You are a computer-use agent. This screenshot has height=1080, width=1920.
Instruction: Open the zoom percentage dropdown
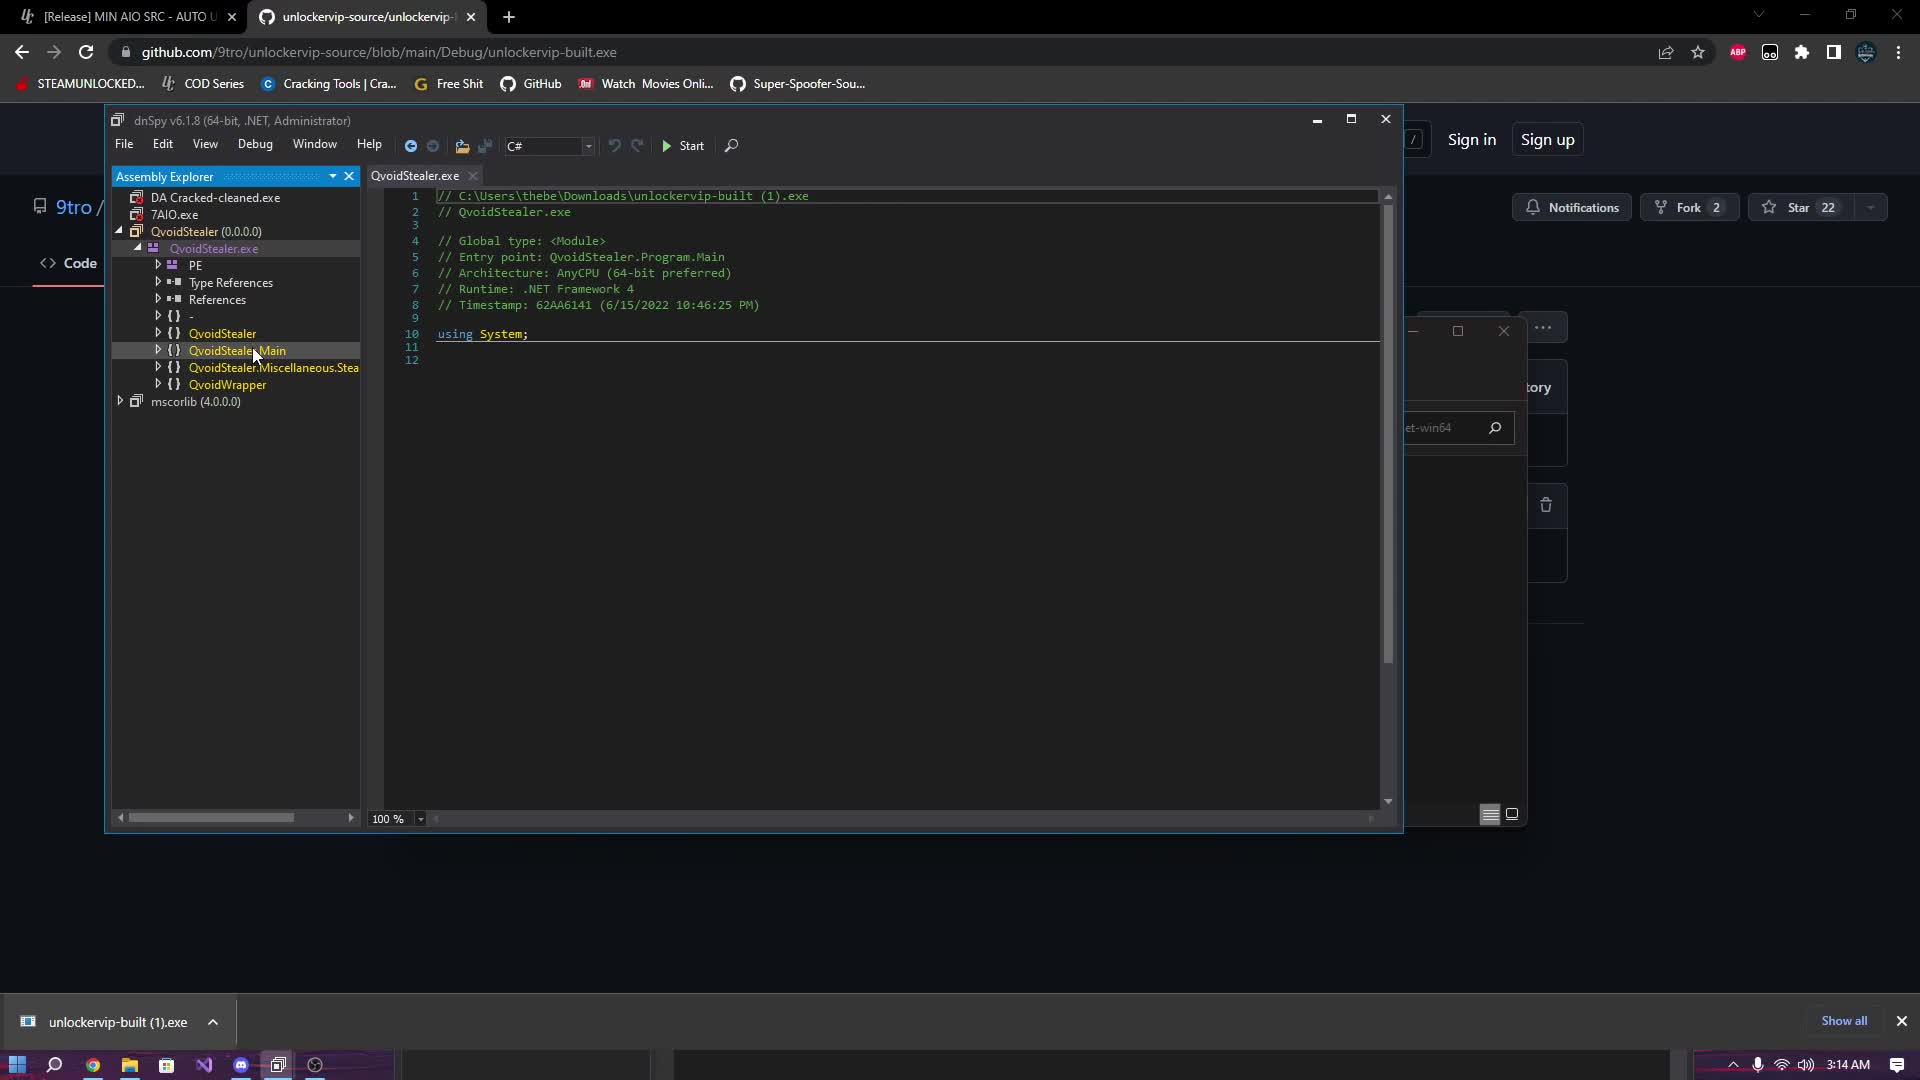420,819
